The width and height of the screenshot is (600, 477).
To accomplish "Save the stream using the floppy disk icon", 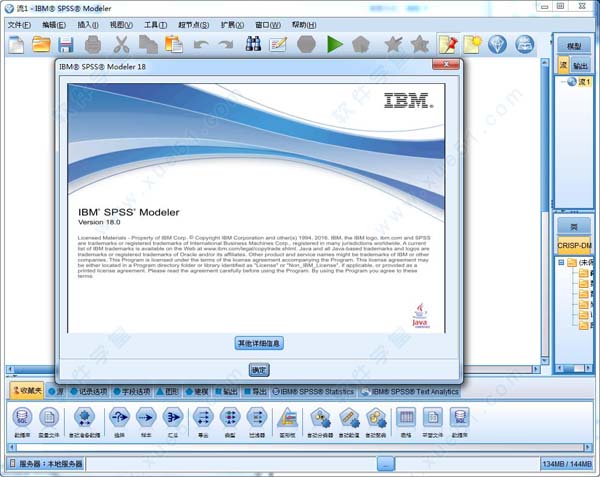I will (66, 45).
